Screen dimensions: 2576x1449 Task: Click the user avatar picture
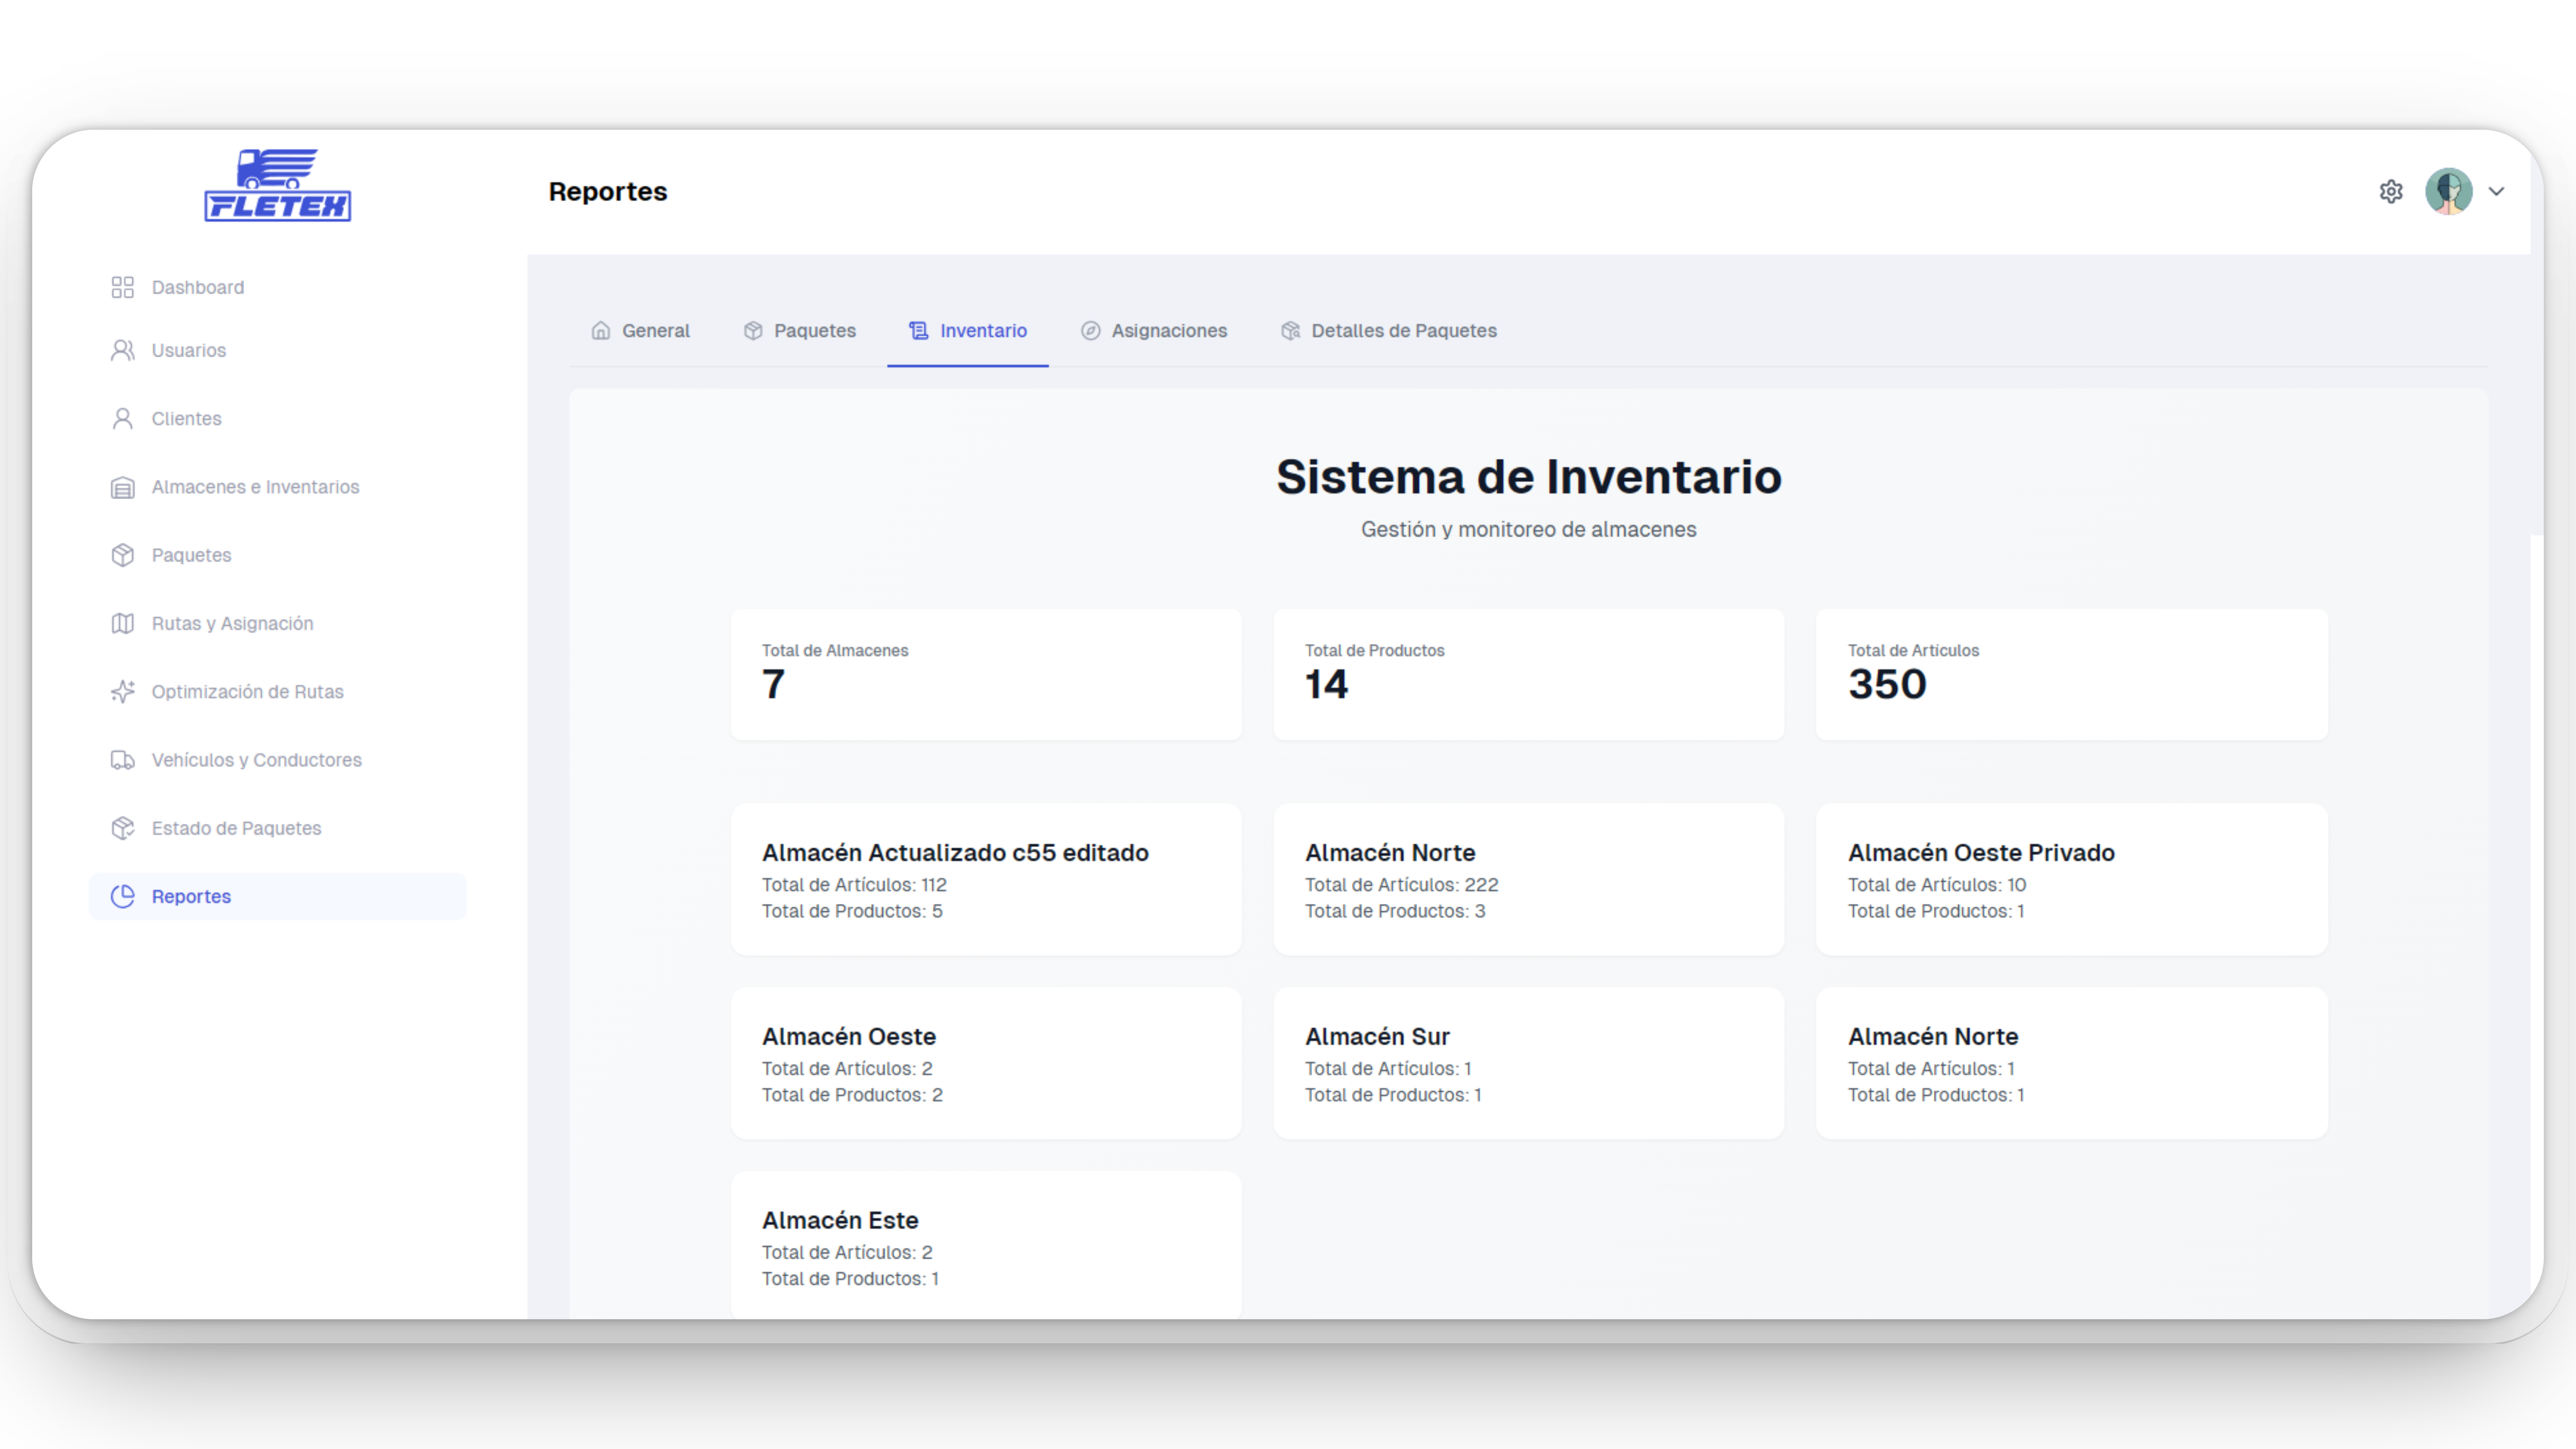pos(2449,191)
